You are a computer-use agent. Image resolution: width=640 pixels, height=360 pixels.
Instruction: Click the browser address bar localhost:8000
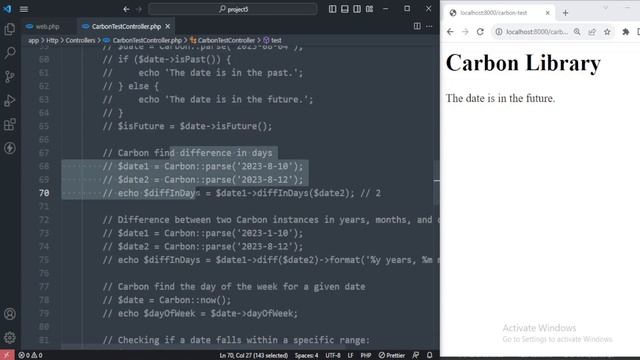pos(537,31)
